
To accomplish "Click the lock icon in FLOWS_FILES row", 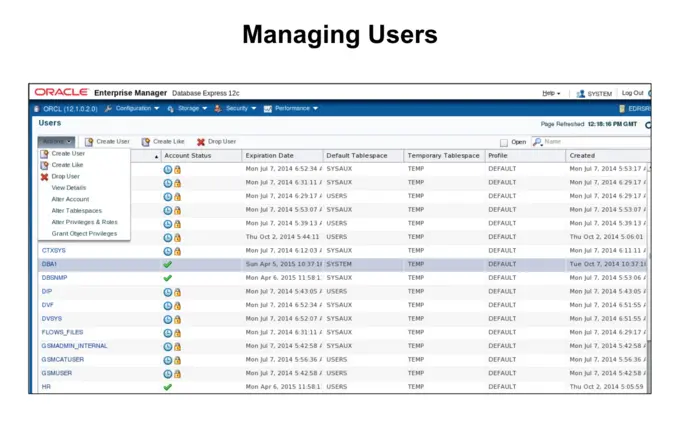I will click(x=177, y=333).
